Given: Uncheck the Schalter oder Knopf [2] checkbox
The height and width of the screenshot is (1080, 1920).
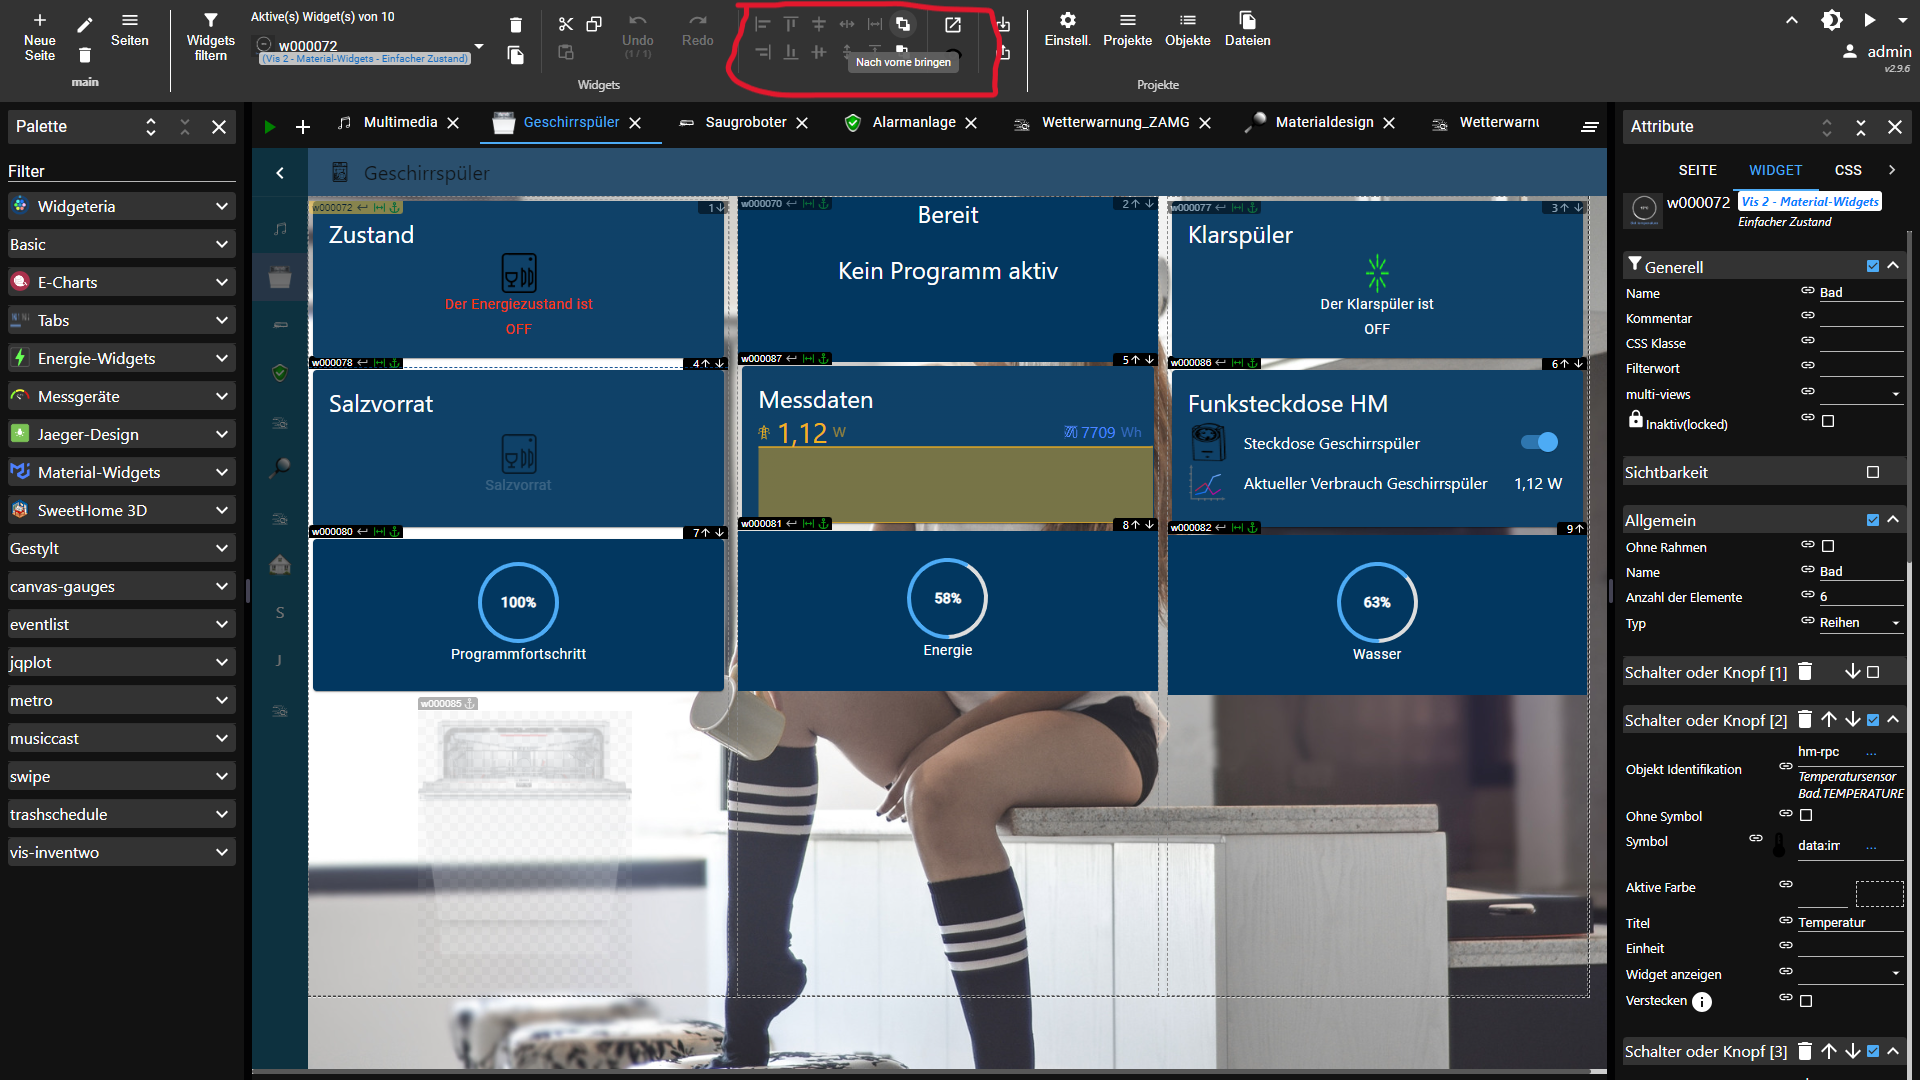Looking at the screenshot, I should 1873,720.
